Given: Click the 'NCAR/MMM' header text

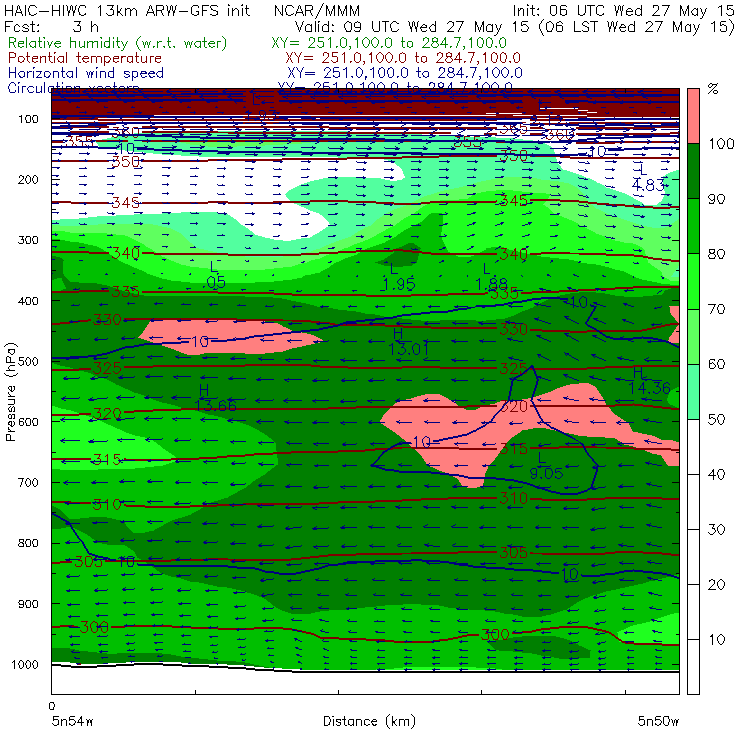Looking at the screenshot, I should point(317,10).
